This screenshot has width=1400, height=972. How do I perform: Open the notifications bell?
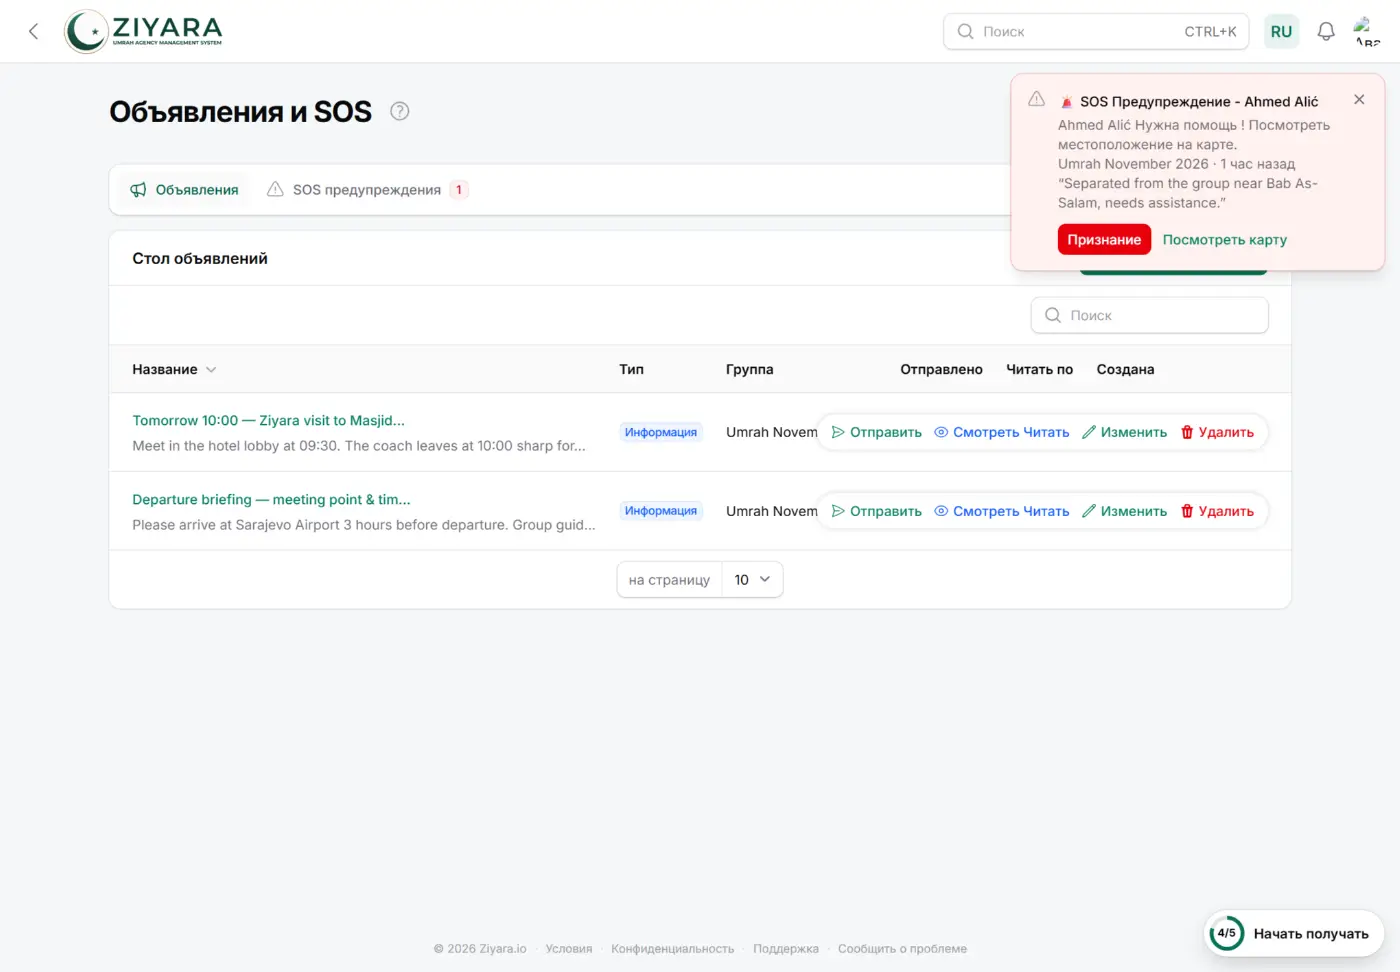(x=1326, y=31)
